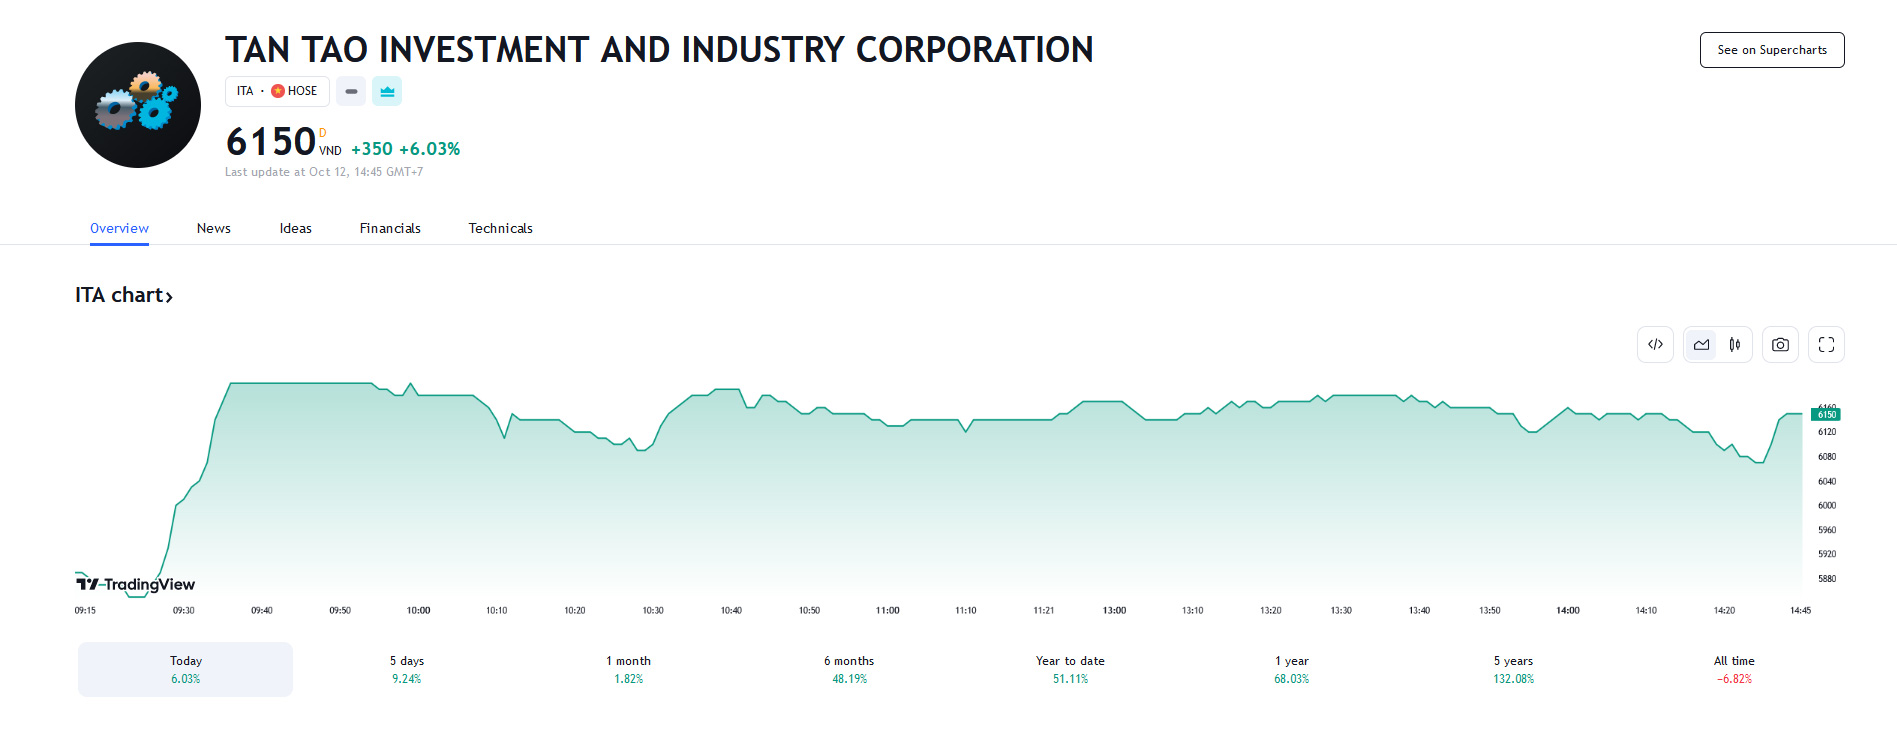Viewport: 1897px width, 731px height.
Task: Select the 5 days range
Action: point(407,669)
